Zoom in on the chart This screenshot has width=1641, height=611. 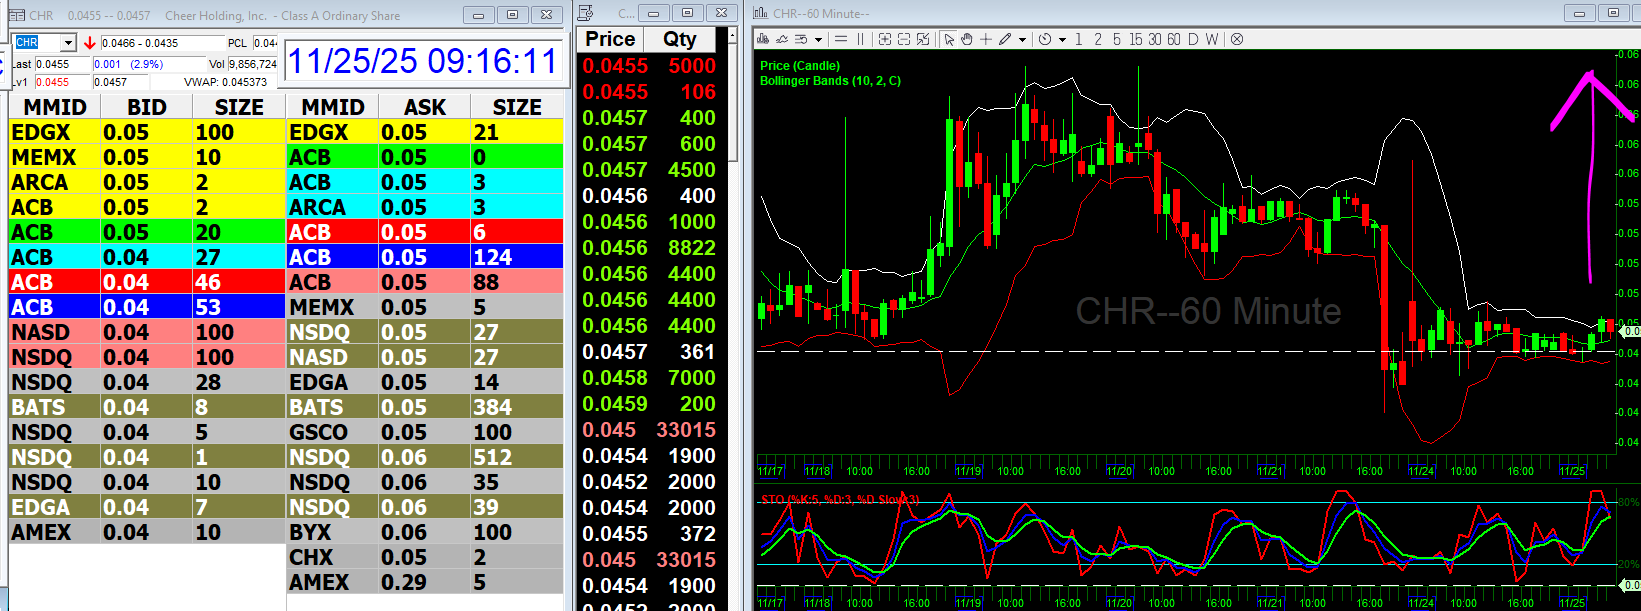pyautogui.click(x=885, y=39)
